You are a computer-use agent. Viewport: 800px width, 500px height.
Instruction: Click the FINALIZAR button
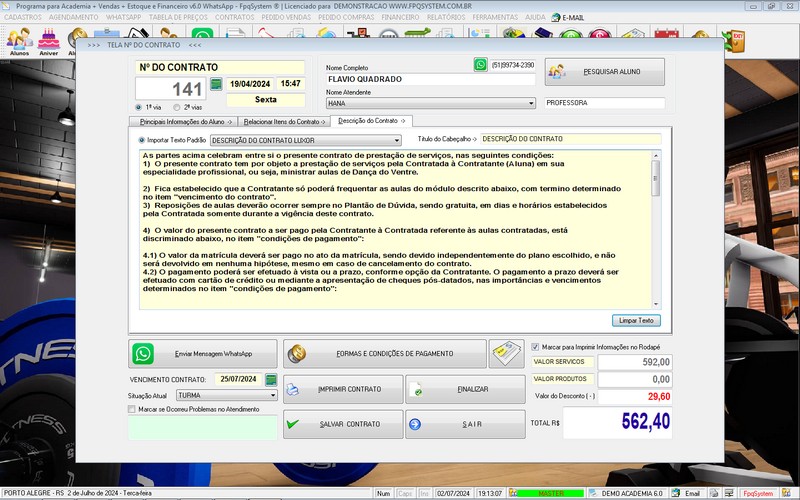(465, 389)
